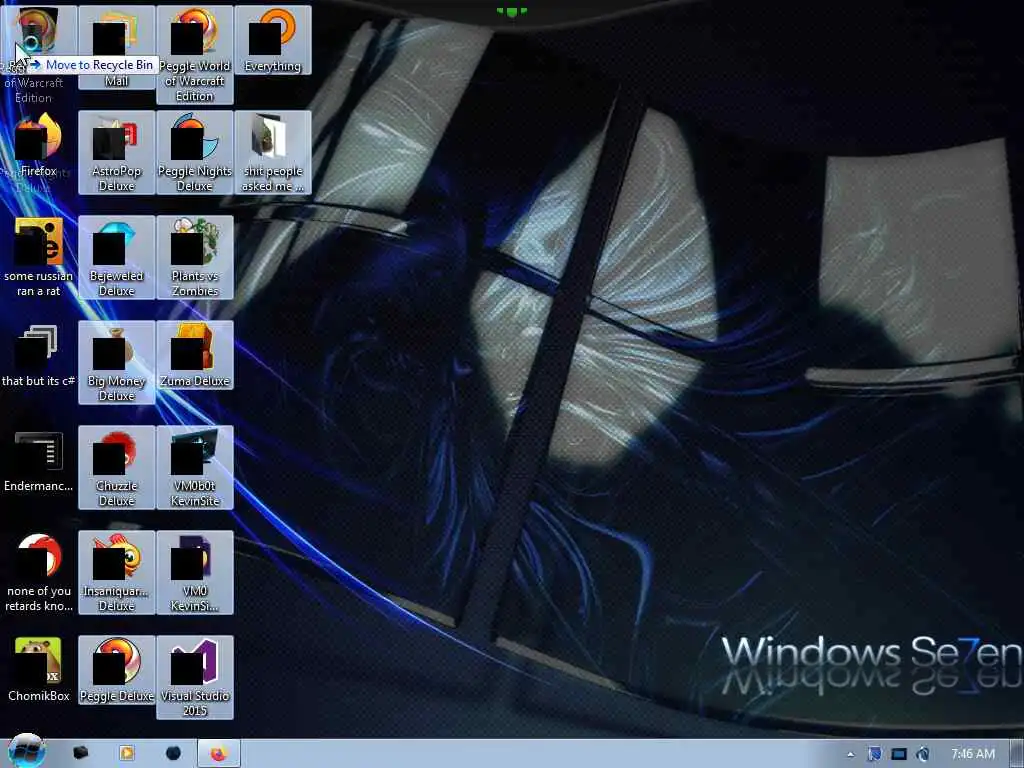Open the monitor-shaped tray icon

(x=899, y=754)
